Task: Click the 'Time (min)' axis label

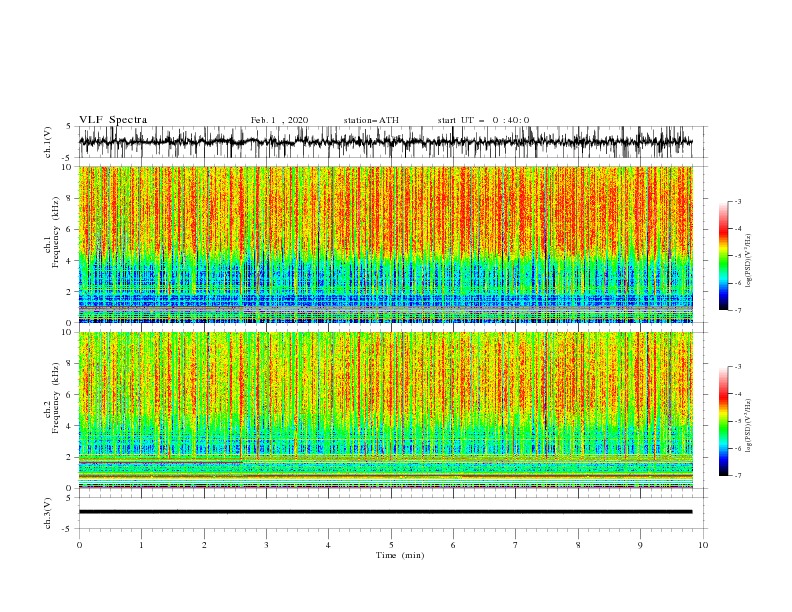Action: pyautogui.click(x=400, y=555)
